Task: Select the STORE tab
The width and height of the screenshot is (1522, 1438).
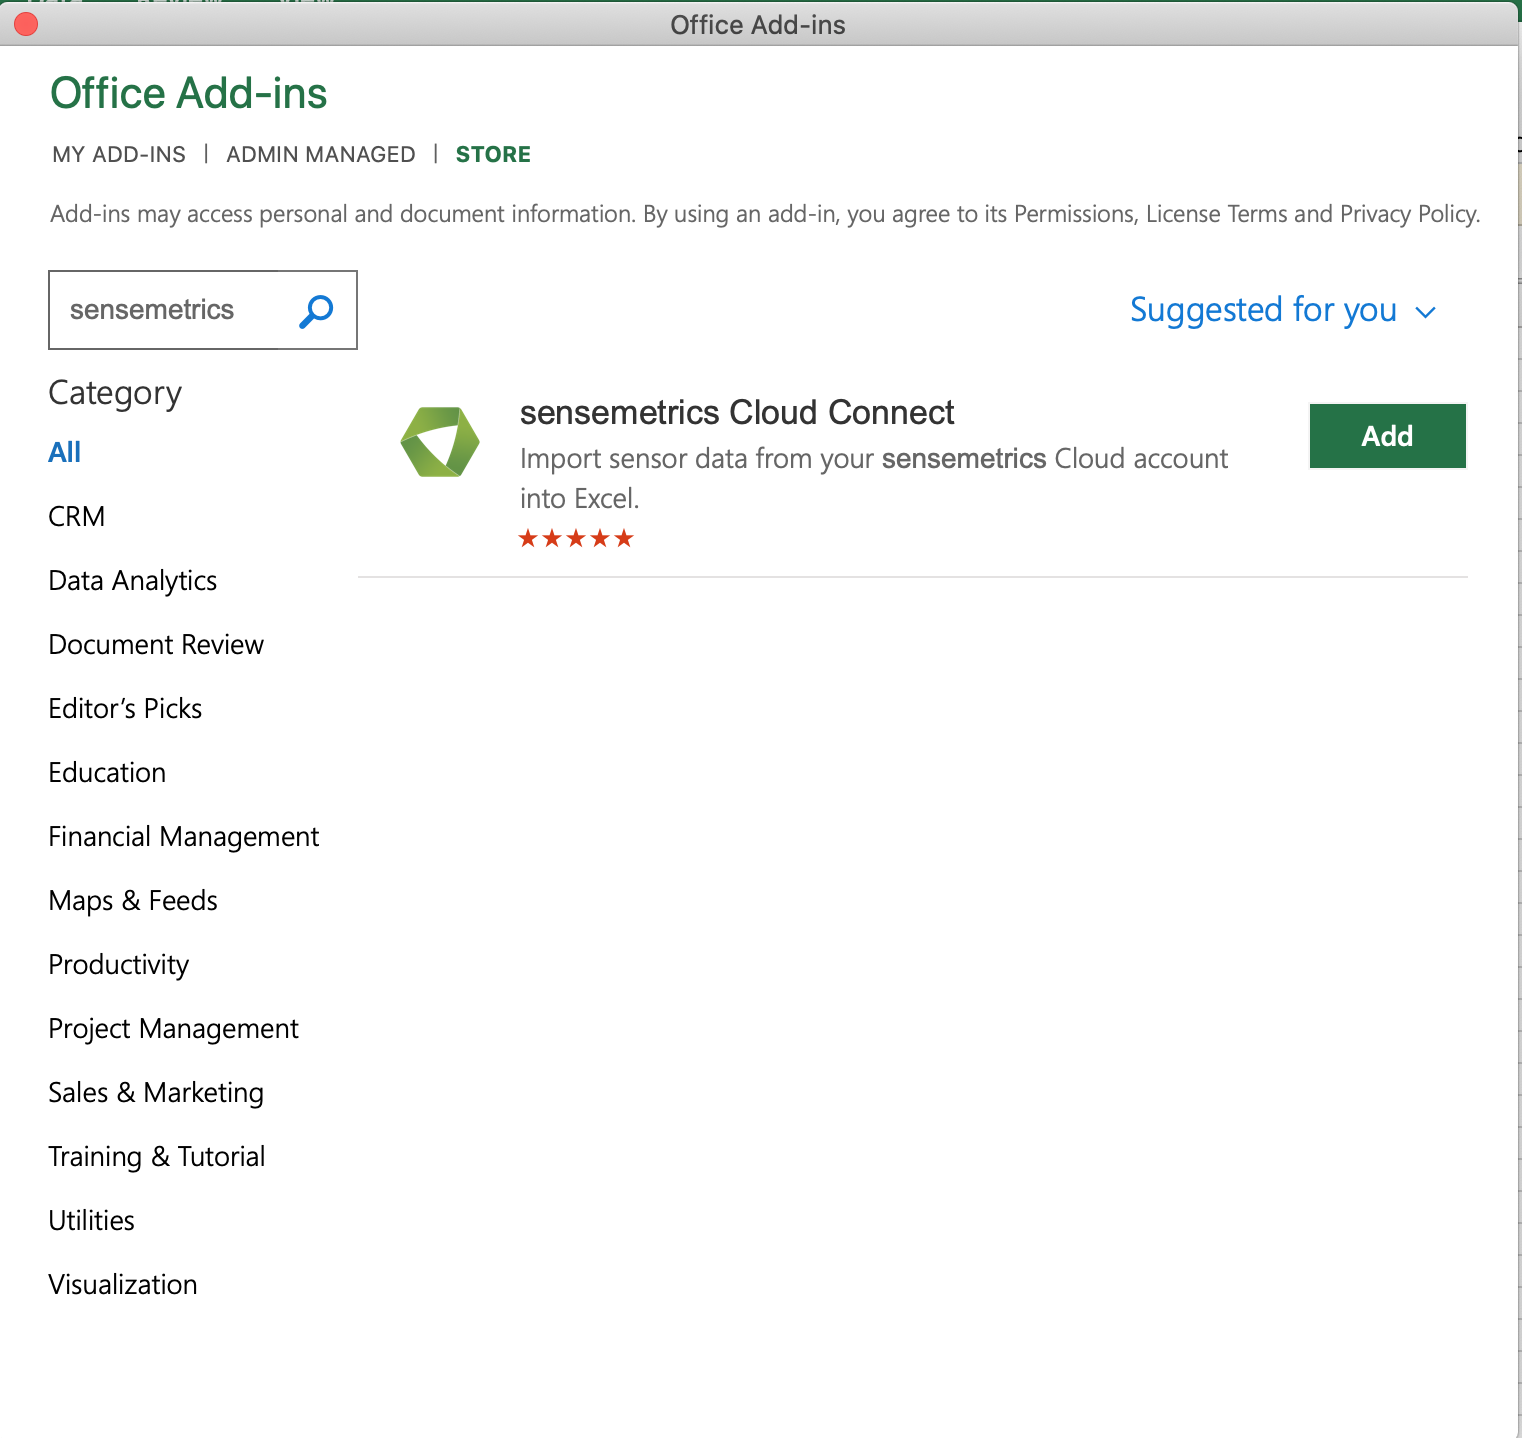Action: pyautogui.click(x=493, y=154)
